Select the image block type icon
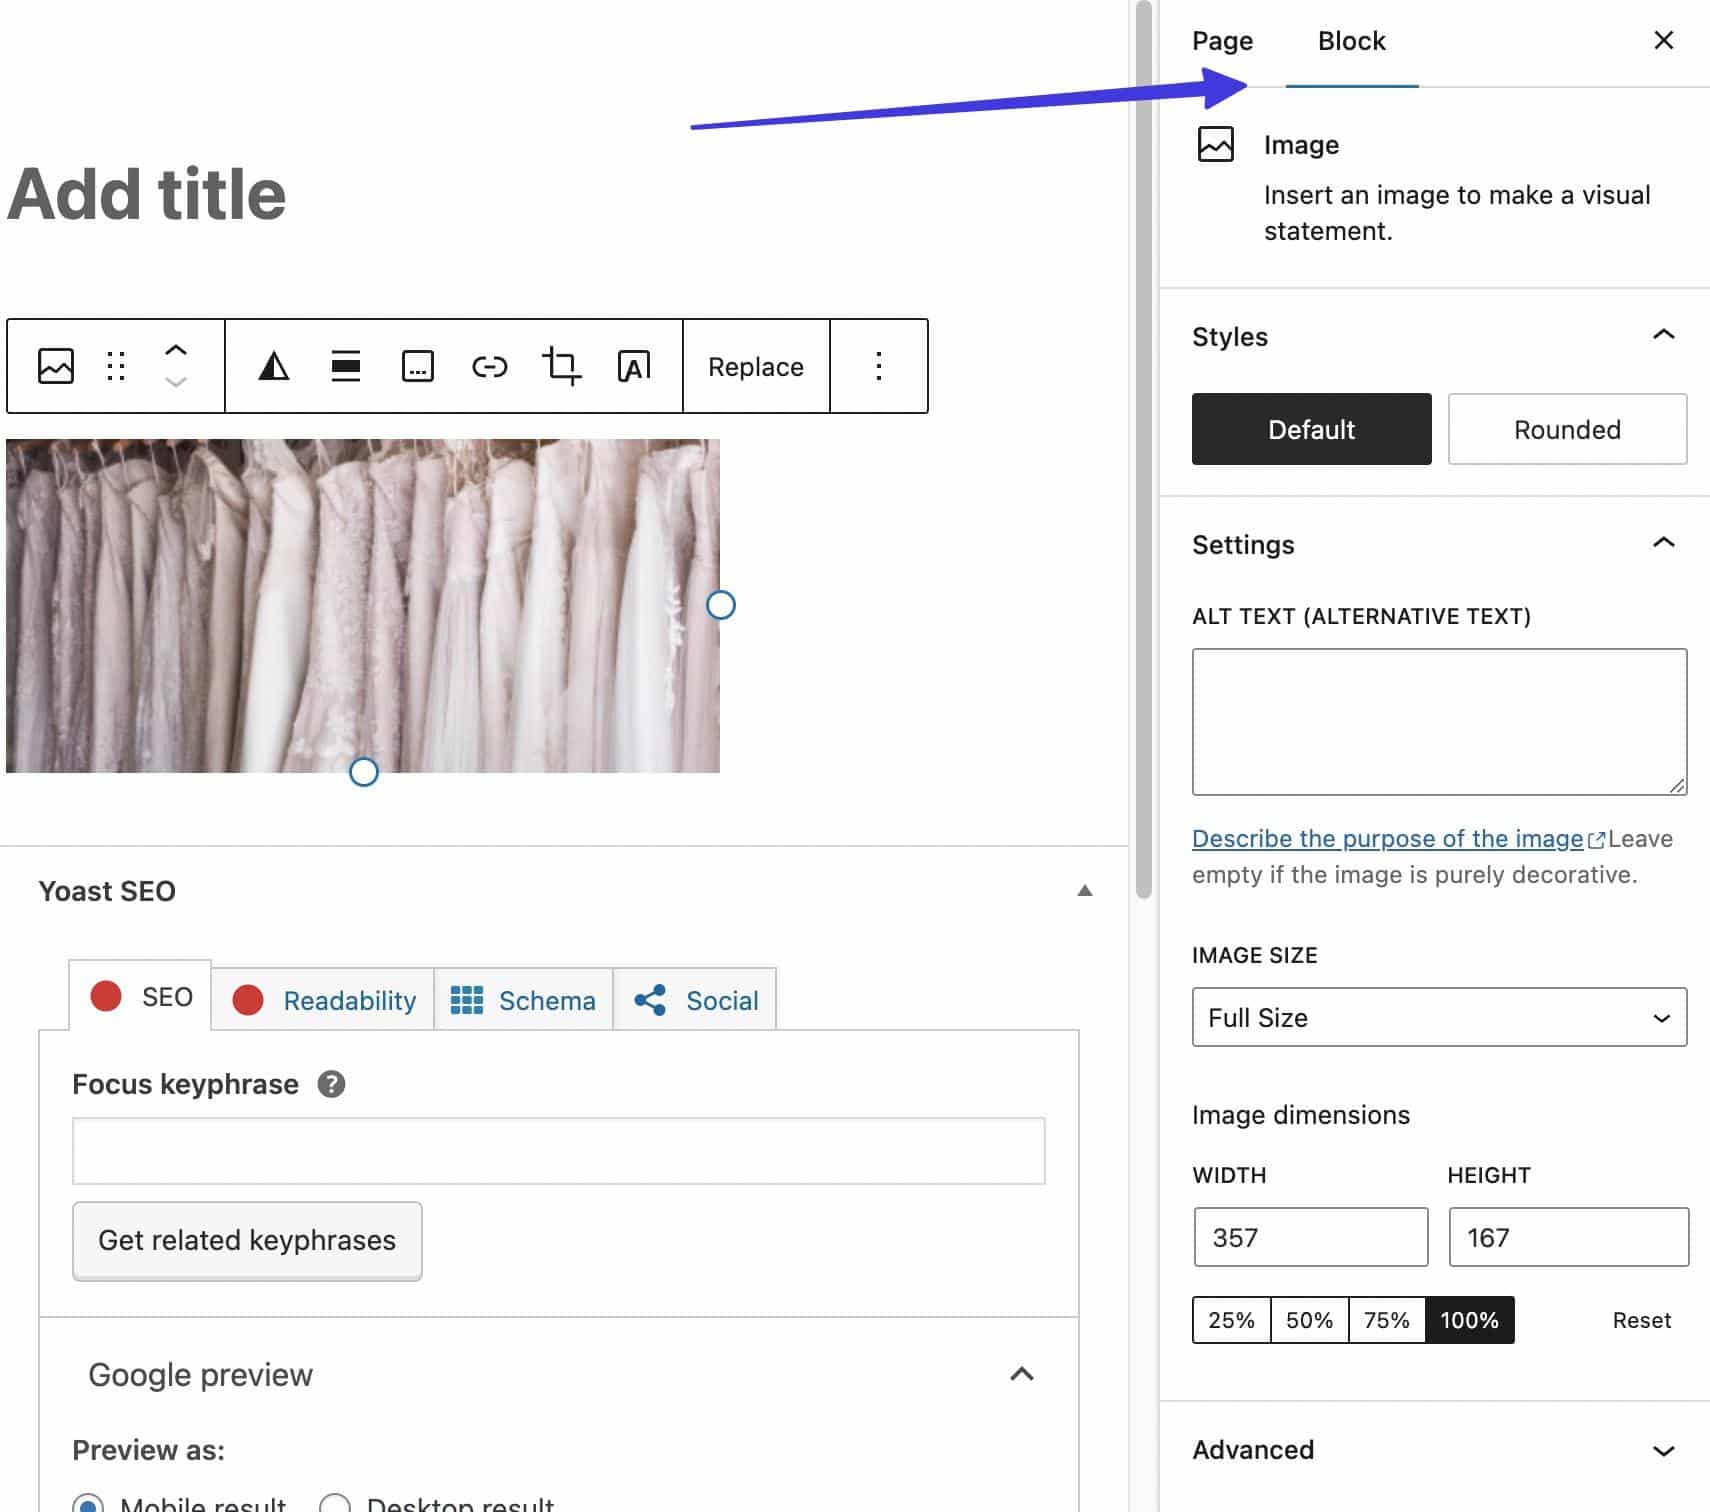1710x1512 pixels. (56, 366)
